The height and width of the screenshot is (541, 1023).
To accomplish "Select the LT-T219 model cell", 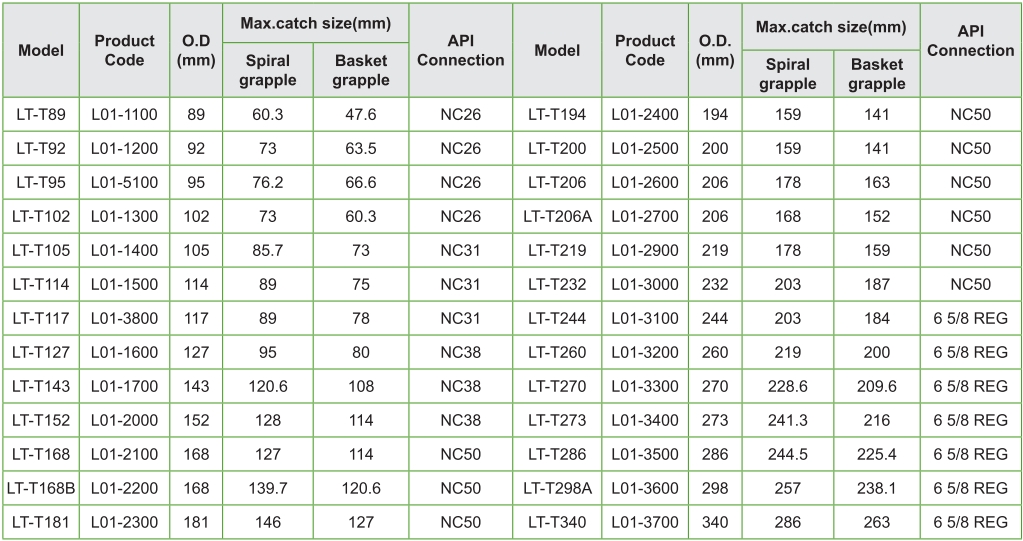I will pos(557,251).
